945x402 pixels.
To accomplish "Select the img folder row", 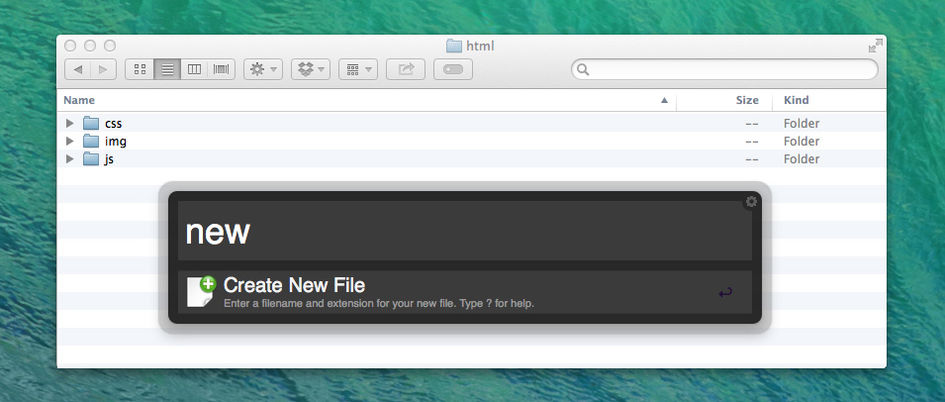I will (x=471, y=141).
